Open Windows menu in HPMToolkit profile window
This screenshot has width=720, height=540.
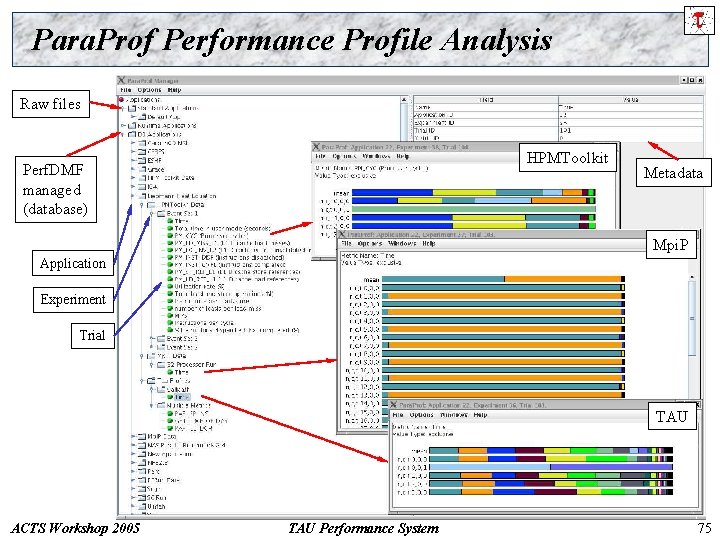click(376, 157)
